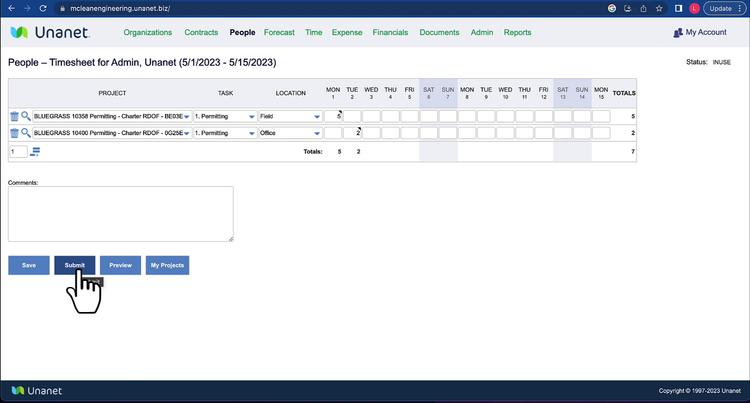Click inside the Comments text box
The width and height of the screenshot is (750, 403).
pyautogui.click(x=120, y=213)
